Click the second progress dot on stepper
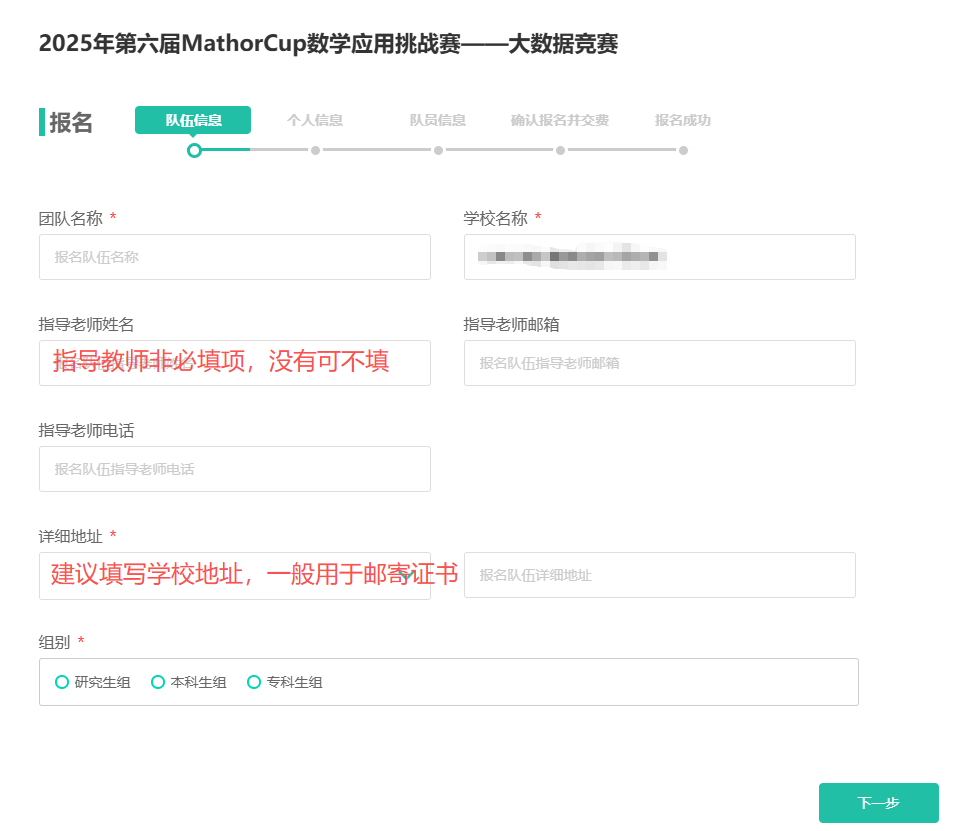The height and width of the screenshot is (831, 962). click(x=316, y=150)
